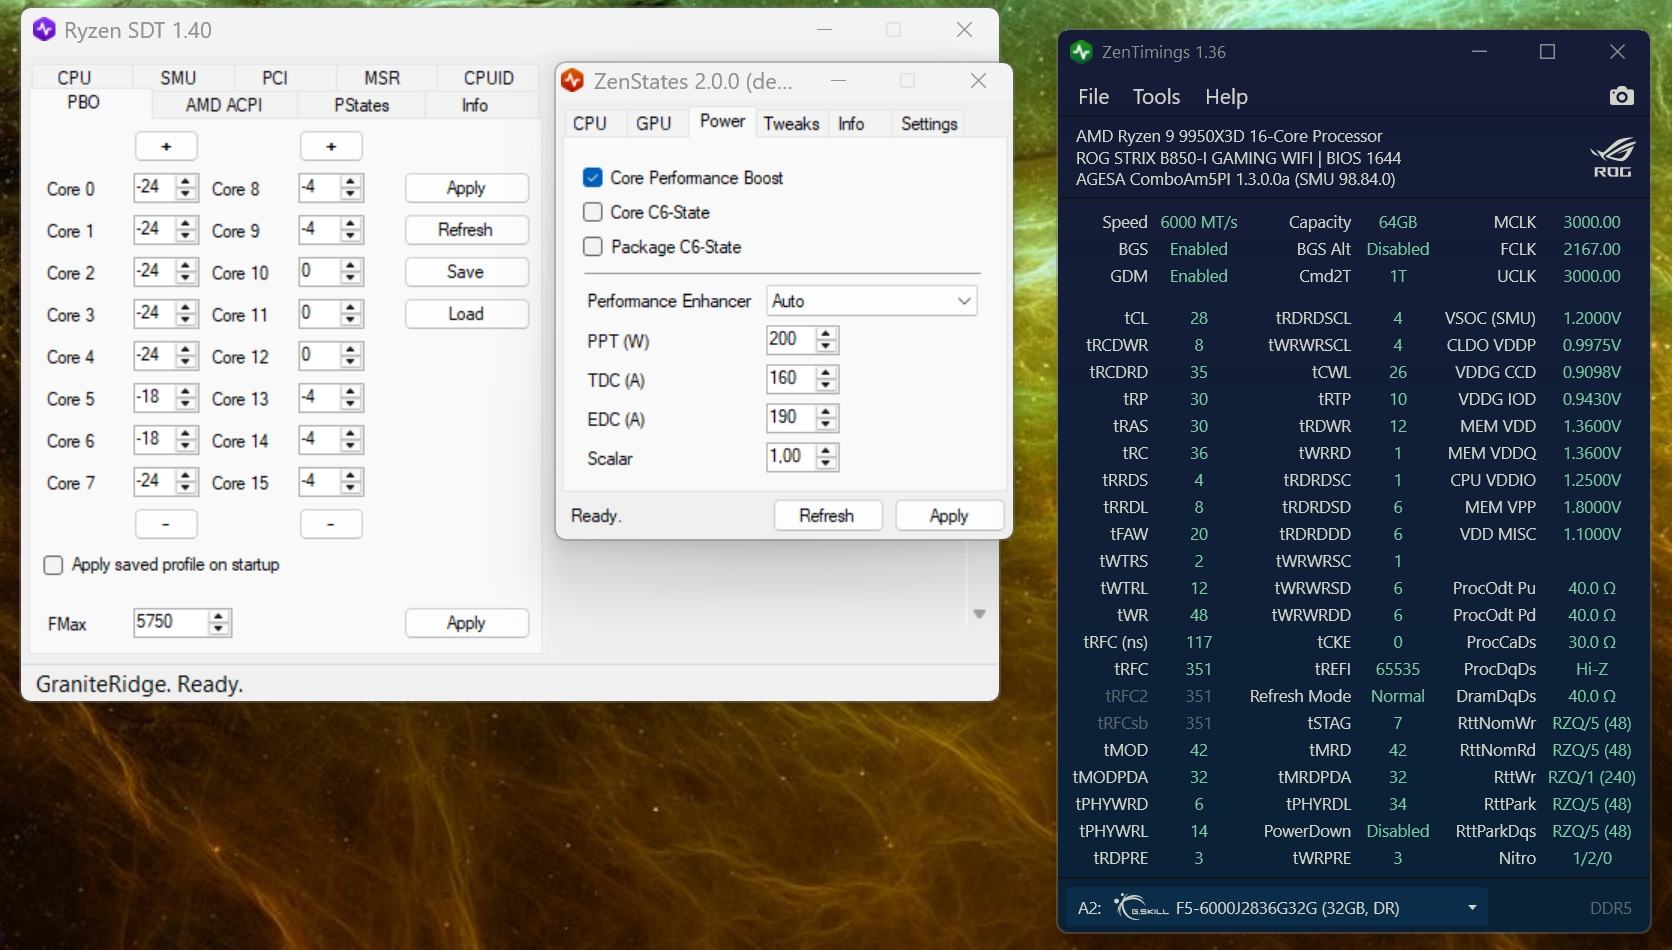Click the Core 0 offset stepper
Viewport: 1672px width, 950px height.
(x=186, y=188)
